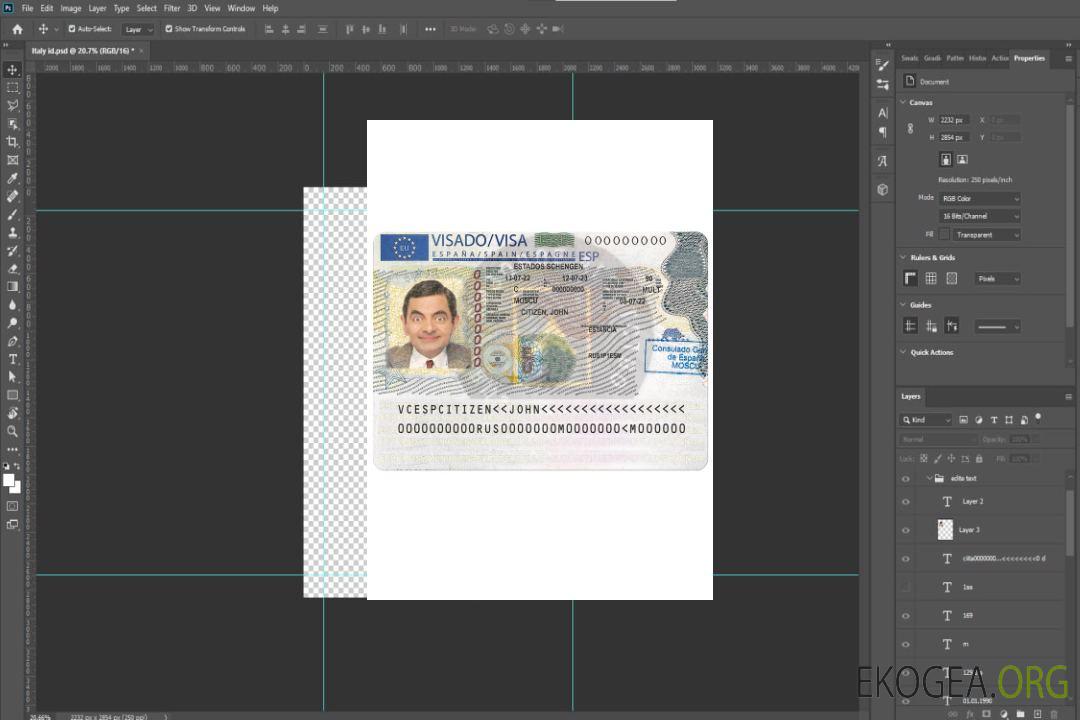Open the Brush Settings panel icon
This screenshot has height=720, width=1080.
point(882,65)
